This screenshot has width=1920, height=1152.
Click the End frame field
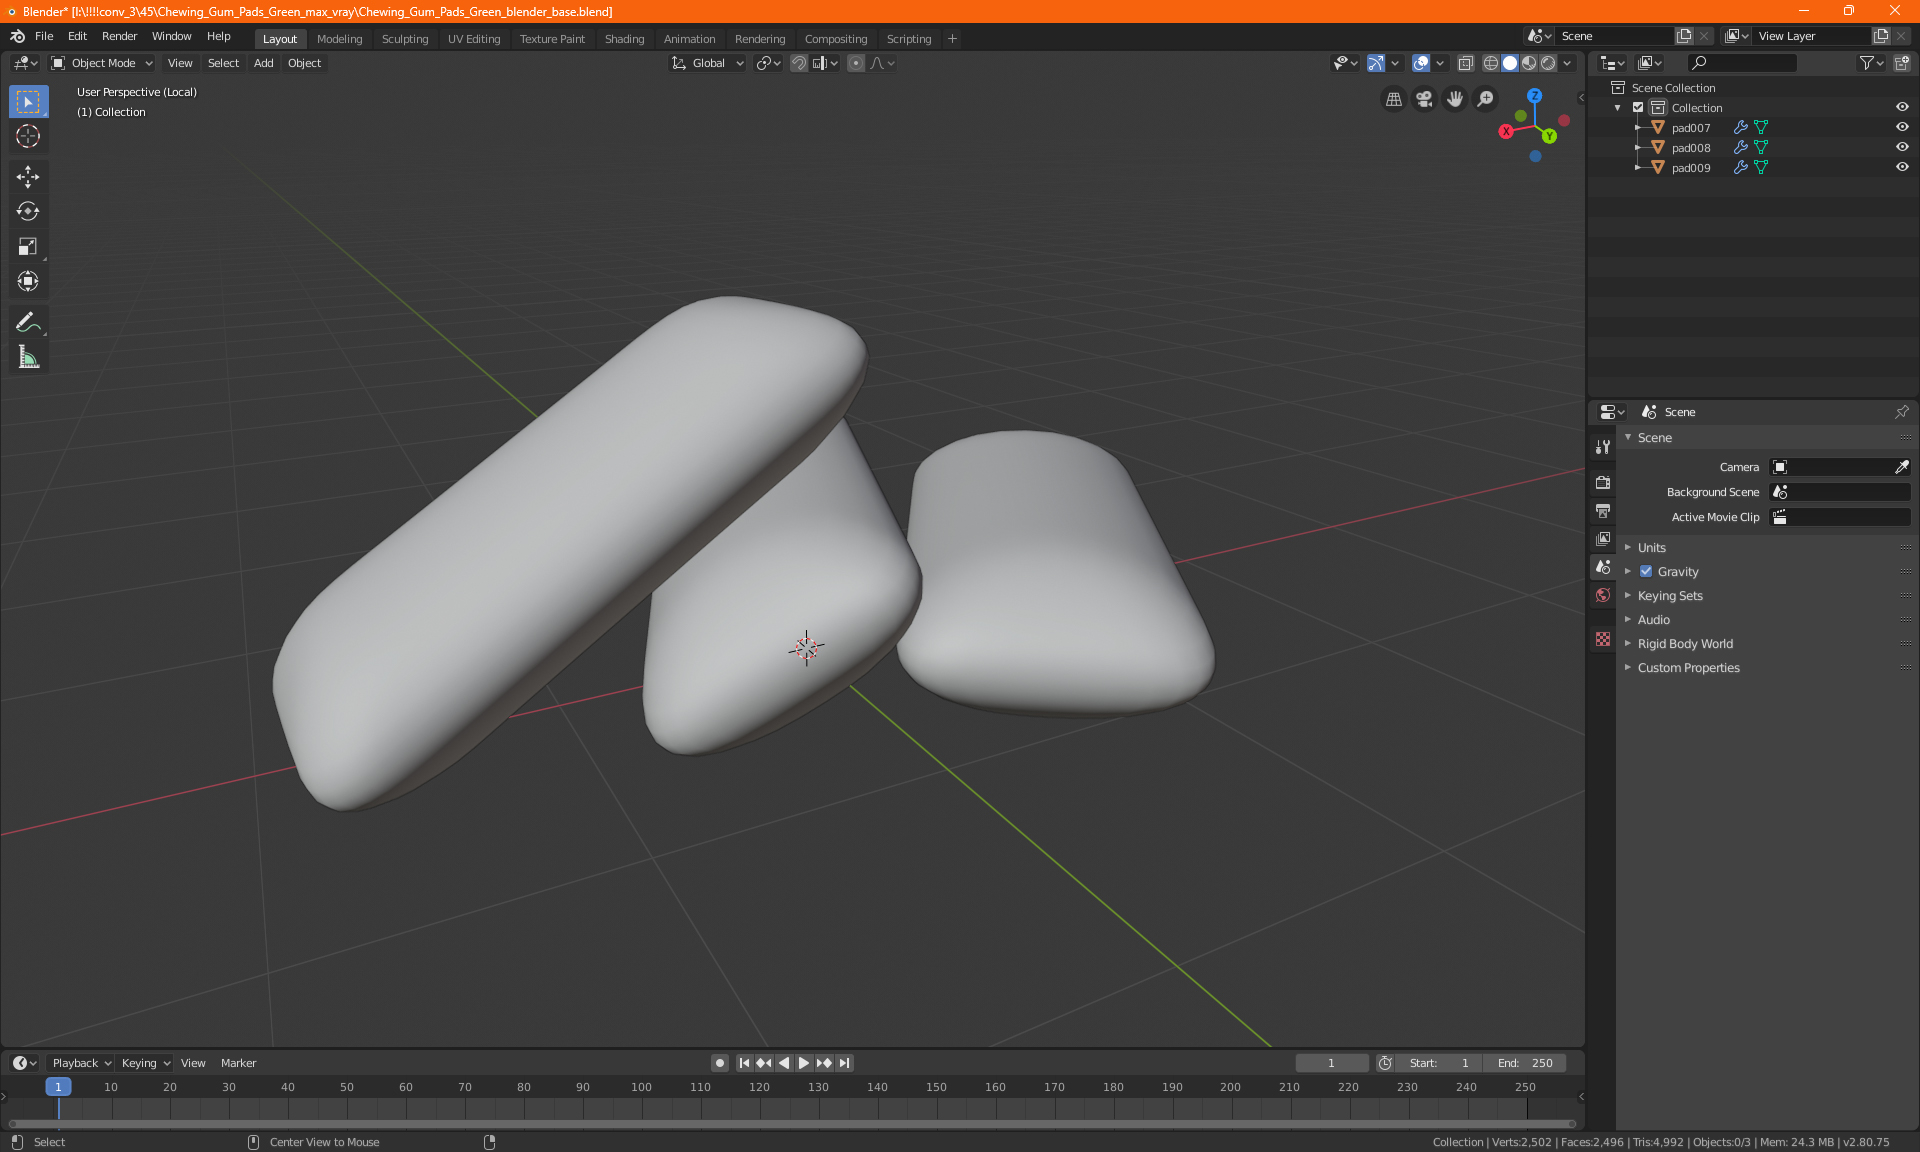[1525, 1063]
